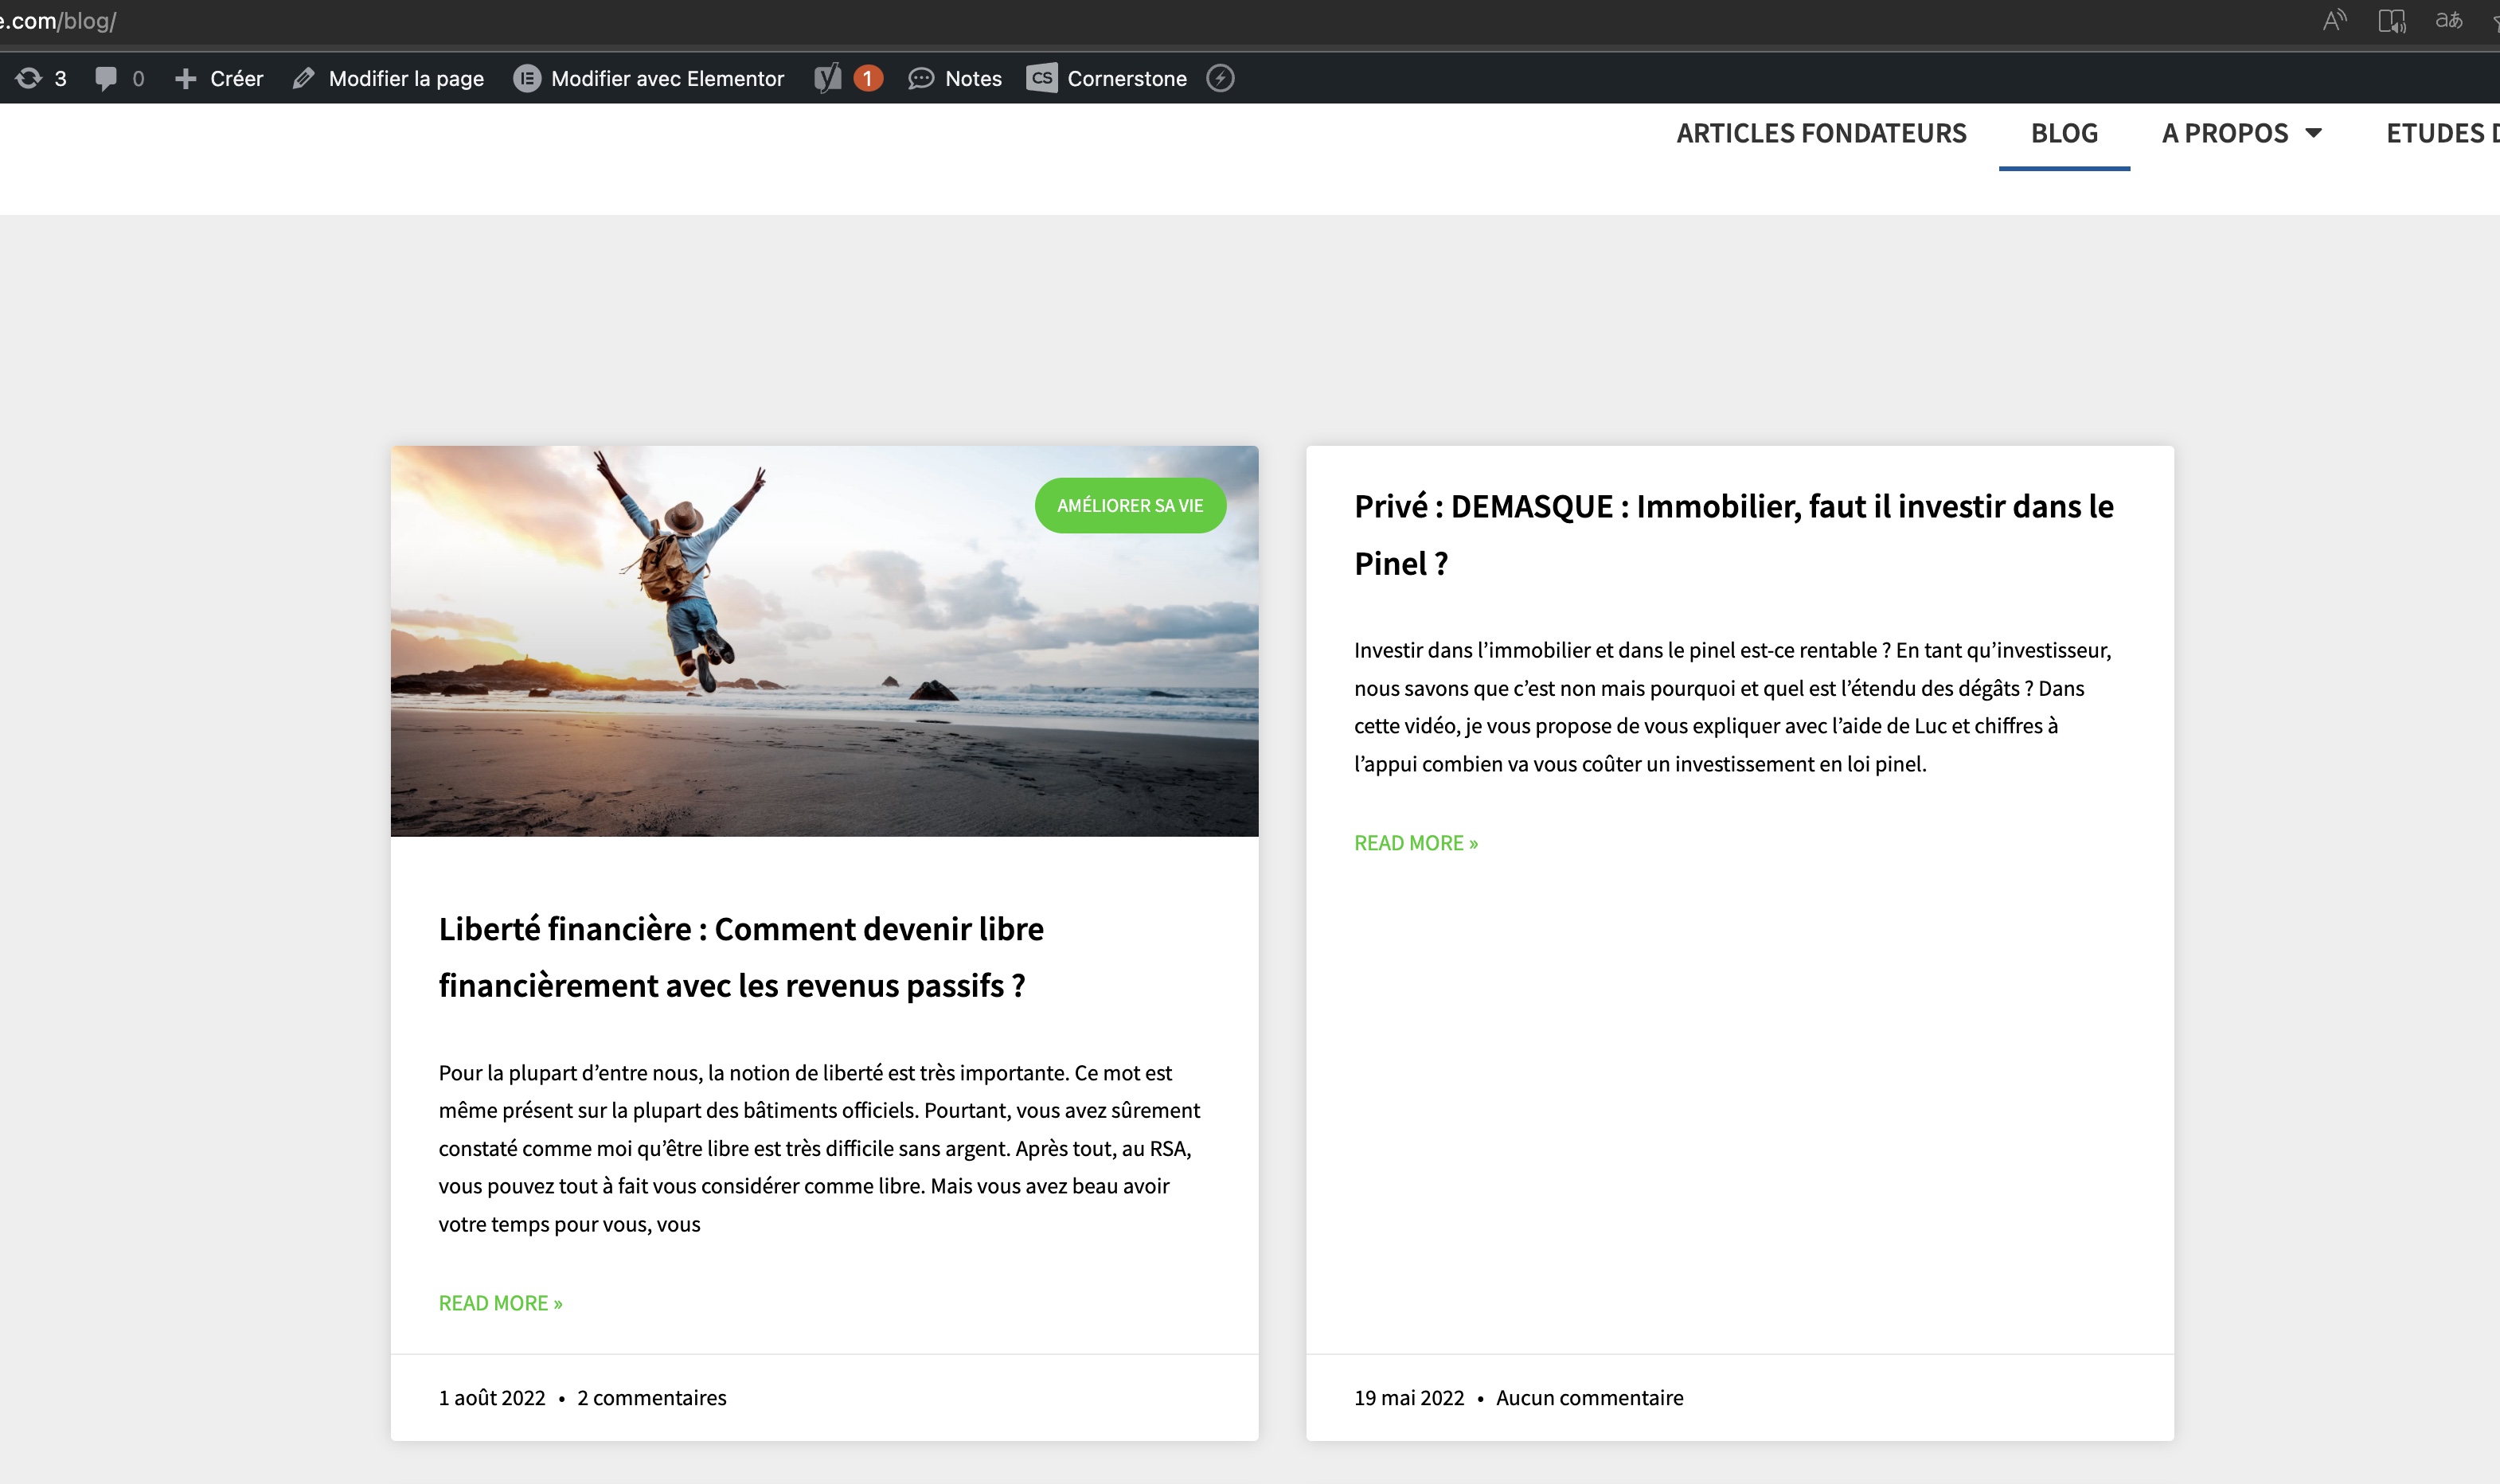Click the lightning bolt icon in admin bar
The height and width of the screenshot is (1484, 2500).
click(1221, 78)
